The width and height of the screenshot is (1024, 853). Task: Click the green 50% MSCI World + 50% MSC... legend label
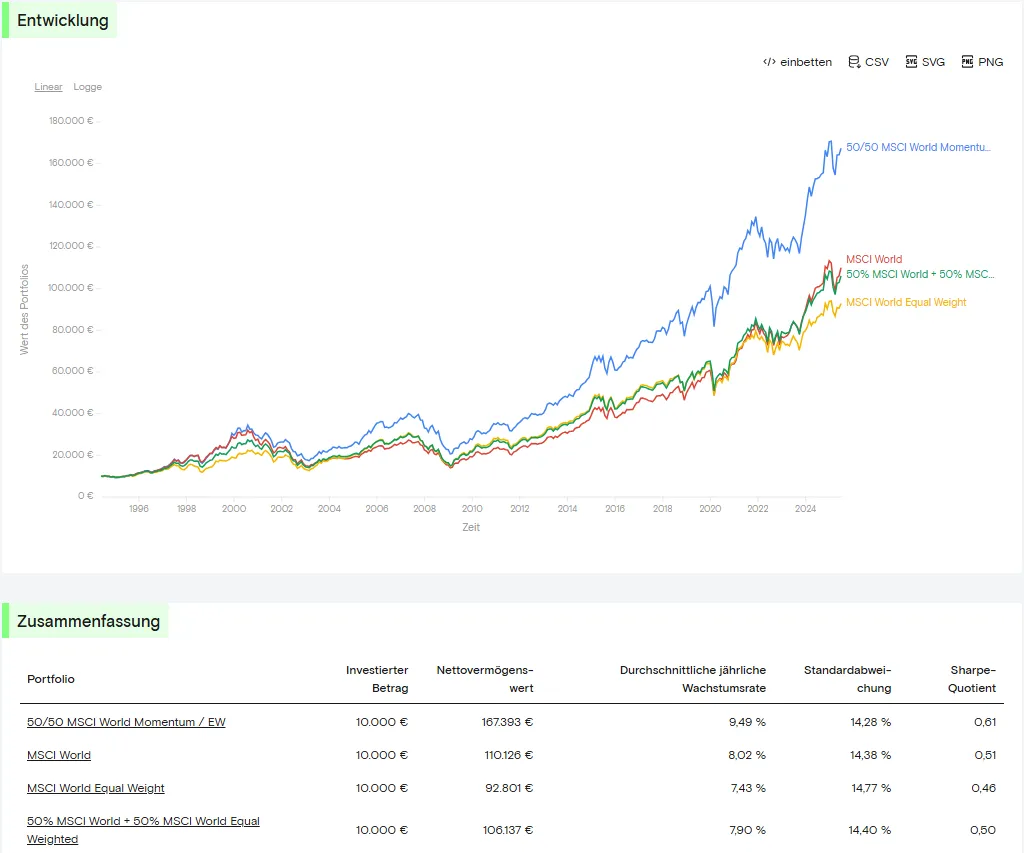pyautogui.click(x=920, y=274)
